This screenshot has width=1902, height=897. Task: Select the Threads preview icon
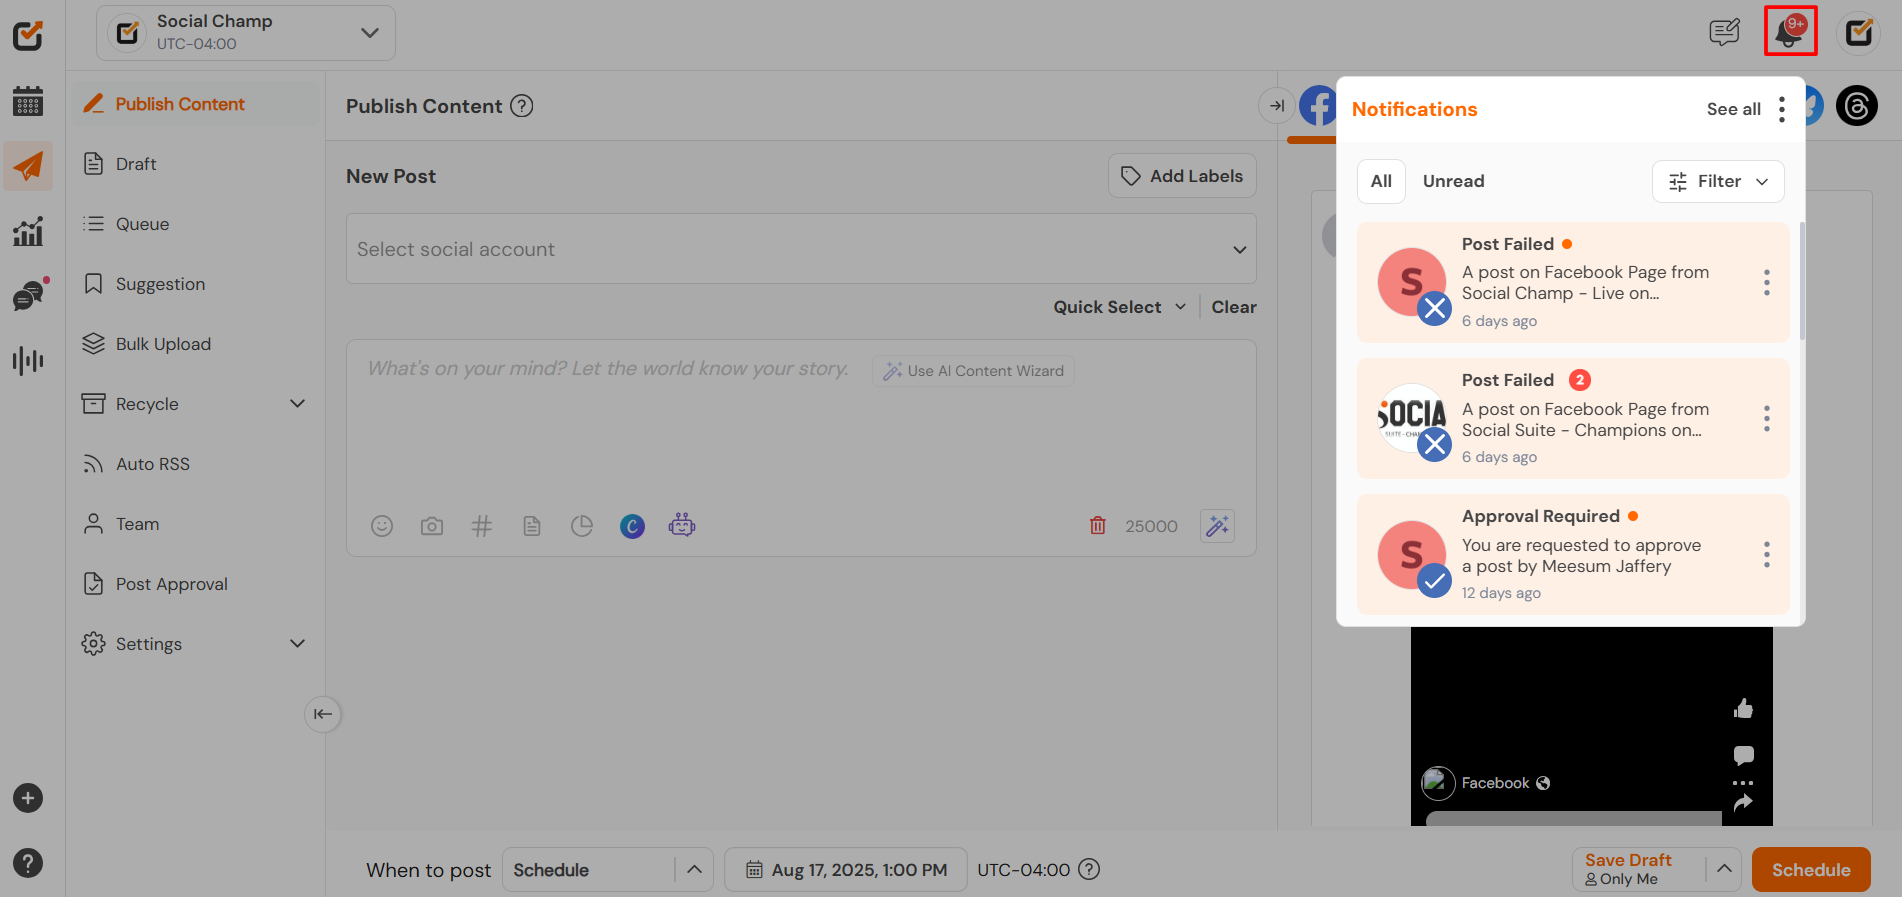tap(1857, 106)
